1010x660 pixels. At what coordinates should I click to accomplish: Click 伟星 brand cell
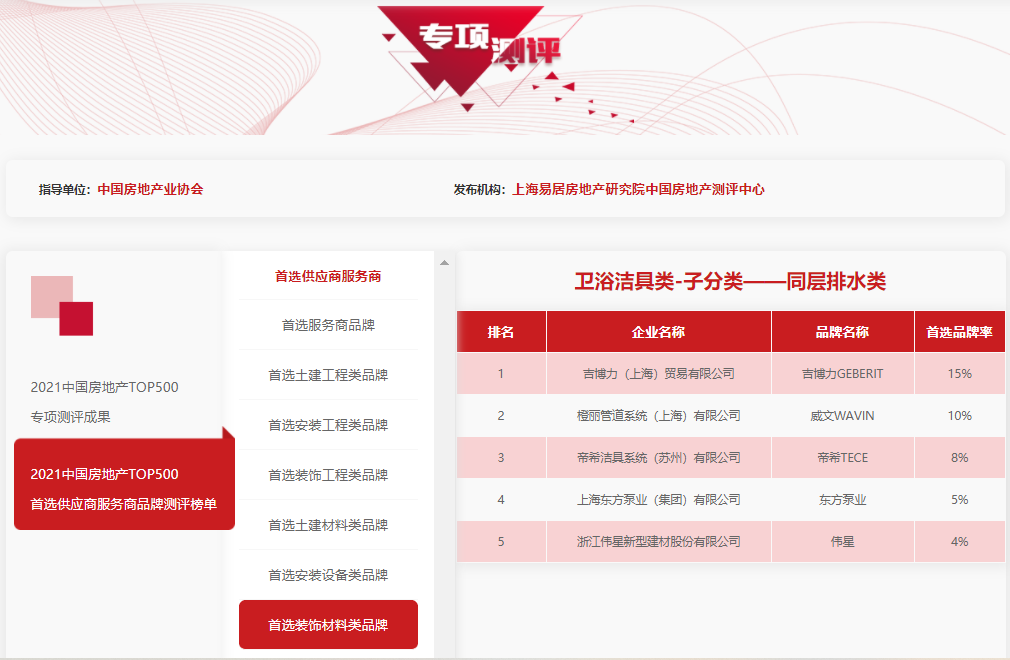(843, 542)
